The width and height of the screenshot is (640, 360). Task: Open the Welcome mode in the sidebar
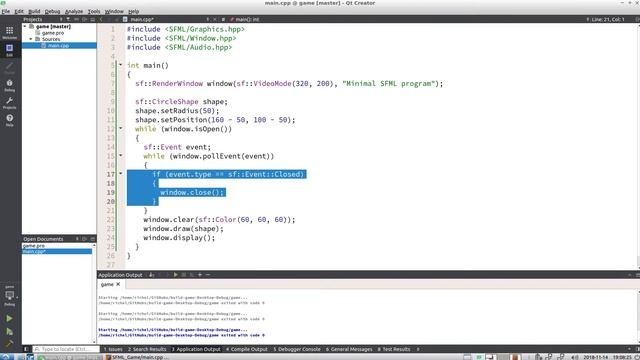[9, 32]
